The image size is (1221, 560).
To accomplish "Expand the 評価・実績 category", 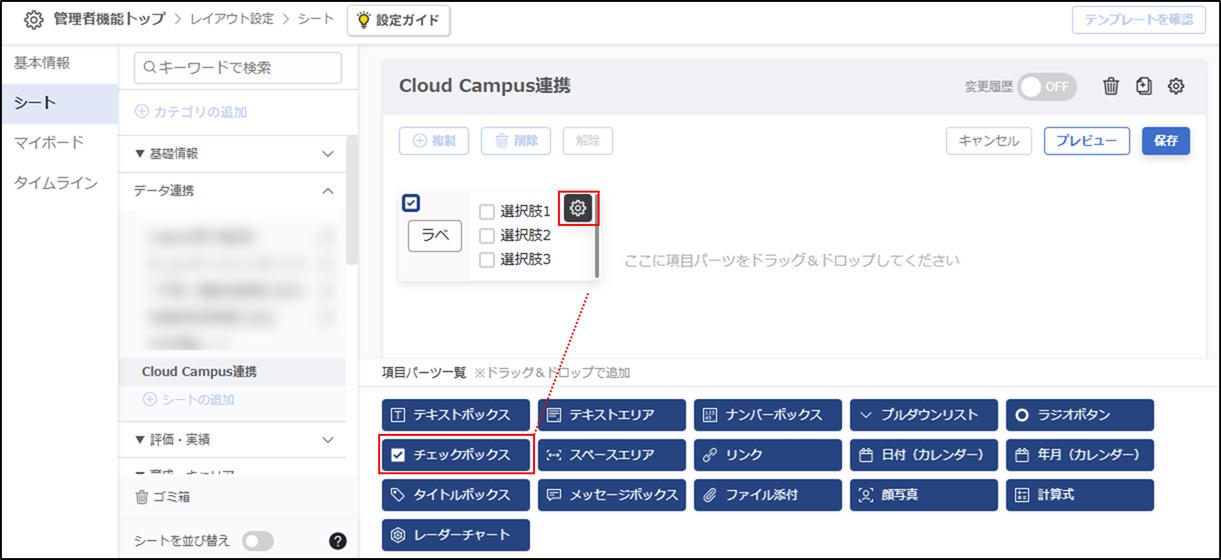I will [234, 439].
